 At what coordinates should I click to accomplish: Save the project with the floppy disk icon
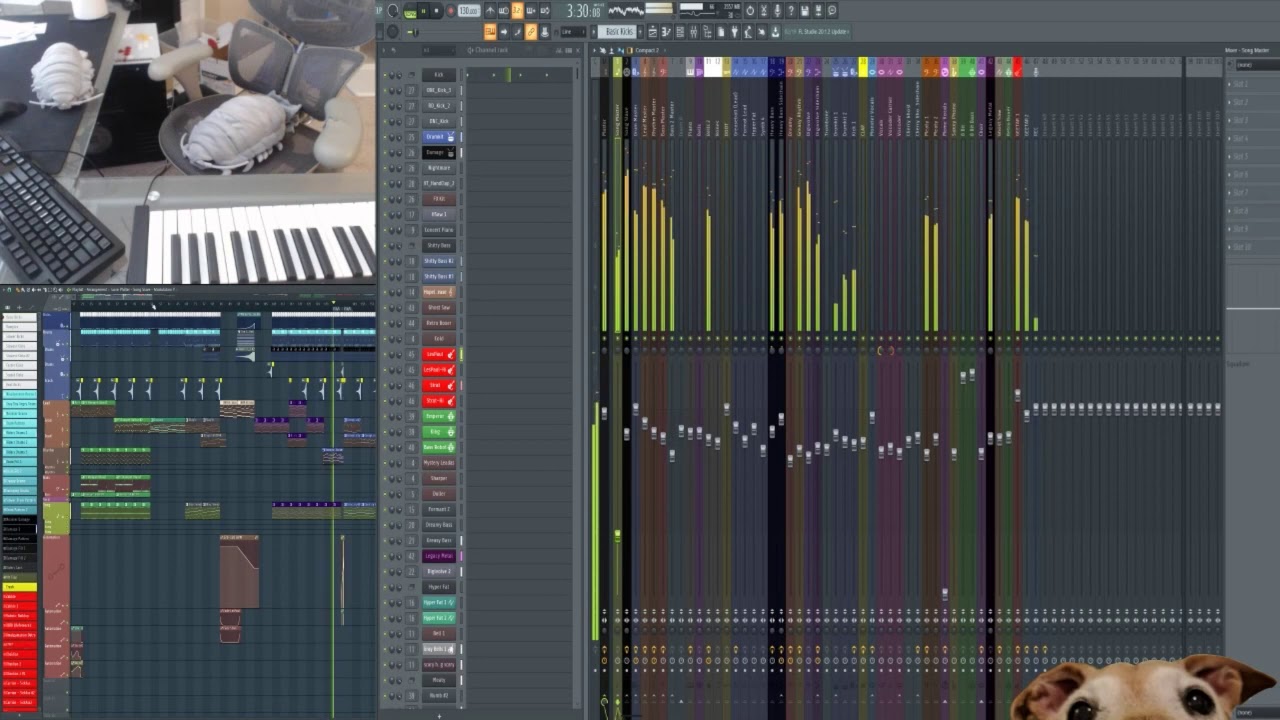click(x=805, y=11)
